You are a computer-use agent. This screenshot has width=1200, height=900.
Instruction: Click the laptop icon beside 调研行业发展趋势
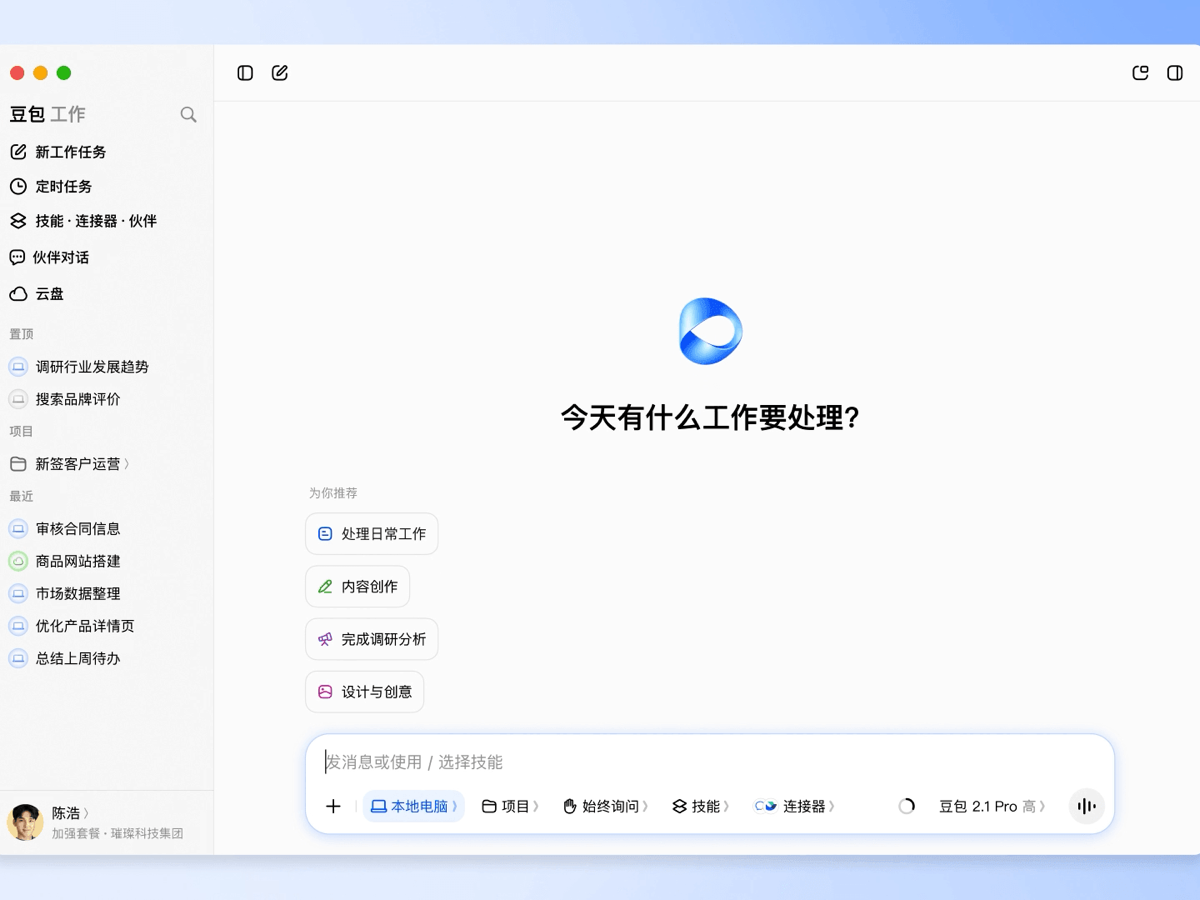pyautogui.click(x=18, y=367)
